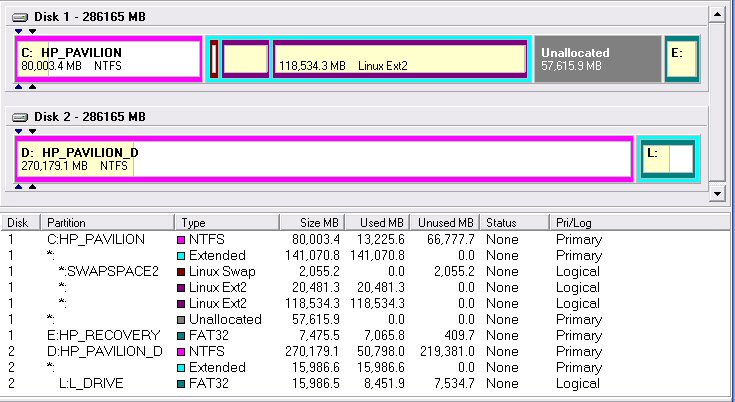The width and height of the screenshot is (735, 402).
Task: Click the Disk 2 drive icon
Action: 20,117
